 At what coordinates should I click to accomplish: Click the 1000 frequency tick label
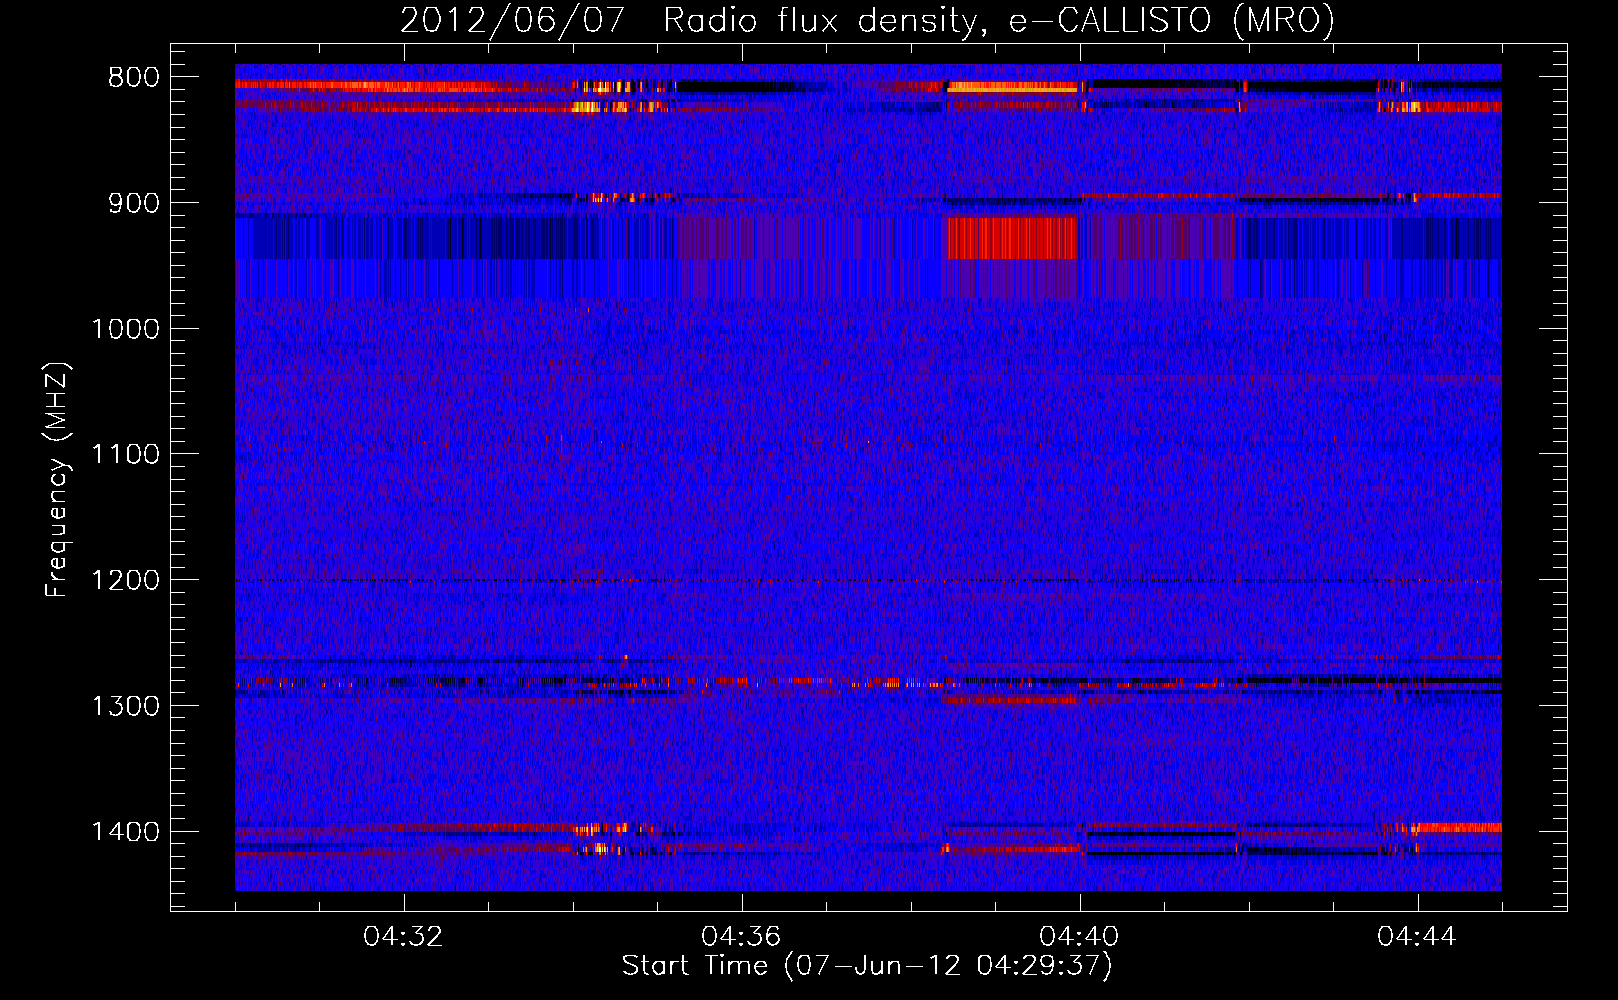tap(125, 329)
